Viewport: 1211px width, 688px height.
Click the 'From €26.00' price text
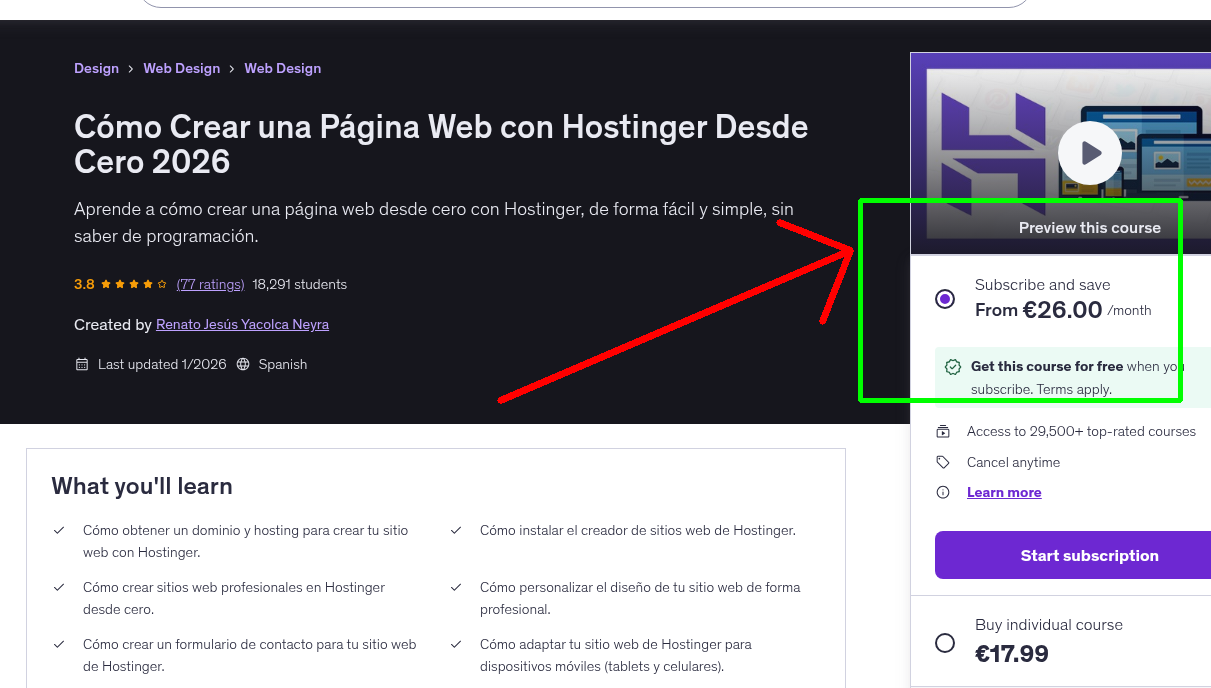(1038, 310)
